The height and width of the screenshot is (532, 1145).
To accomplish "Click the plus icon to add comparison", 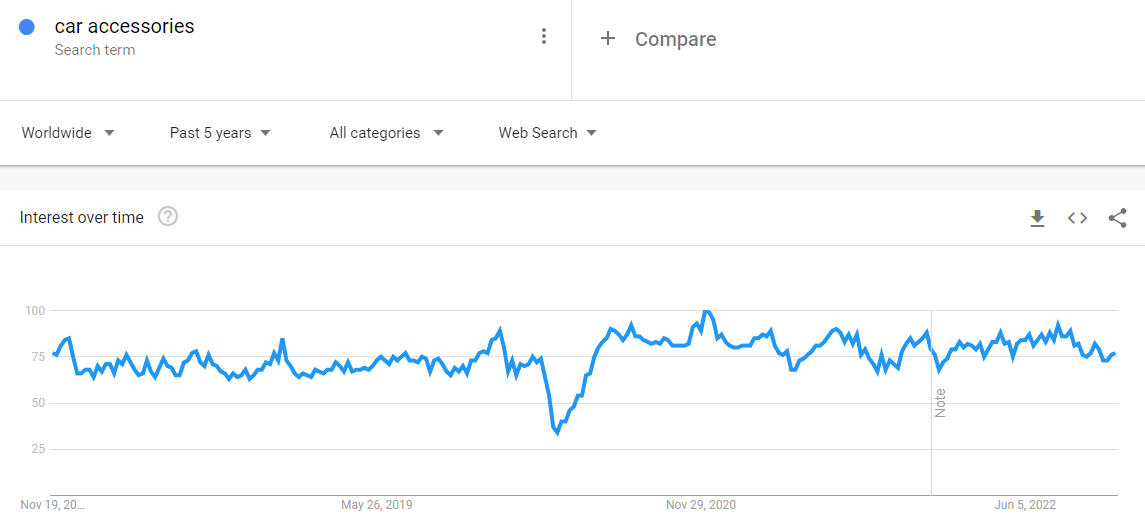I will [x=607, y=39].
